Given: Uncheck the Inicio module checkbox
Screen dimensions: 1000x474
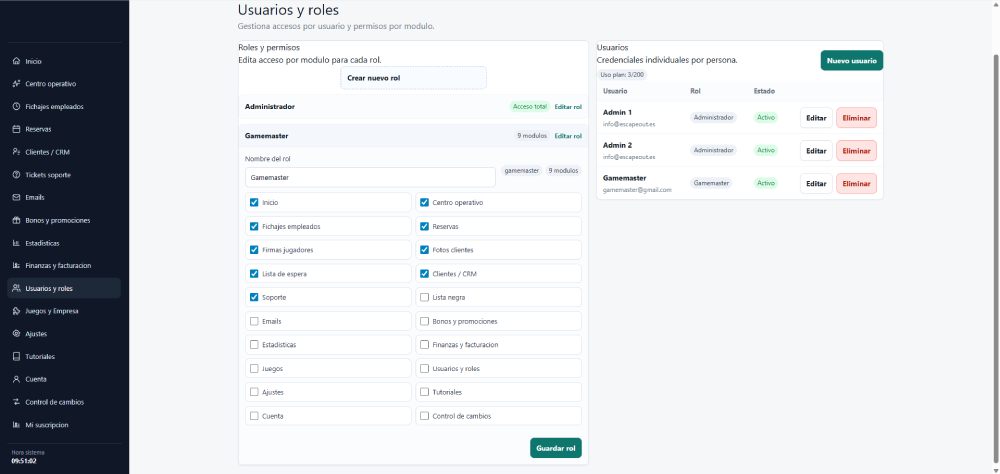Looking at the screenshot, I should coord(254,202).
